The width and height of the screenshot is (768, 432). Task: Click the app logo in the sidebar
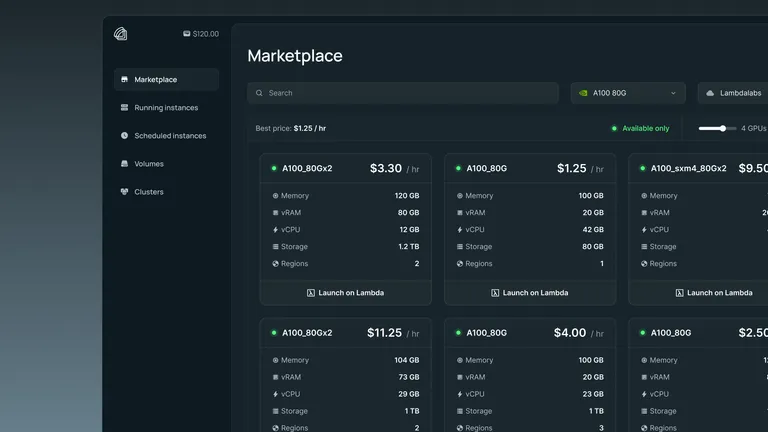[121, 34]
